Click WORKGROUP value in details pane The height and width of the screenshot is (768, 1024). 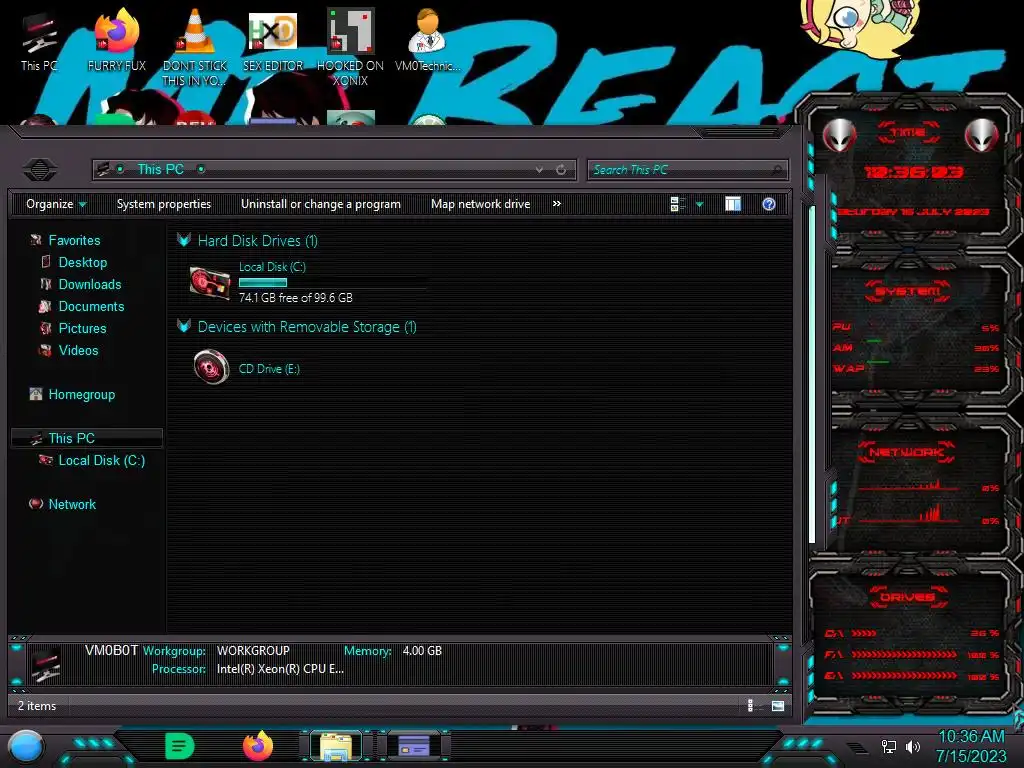coord(253,651)
